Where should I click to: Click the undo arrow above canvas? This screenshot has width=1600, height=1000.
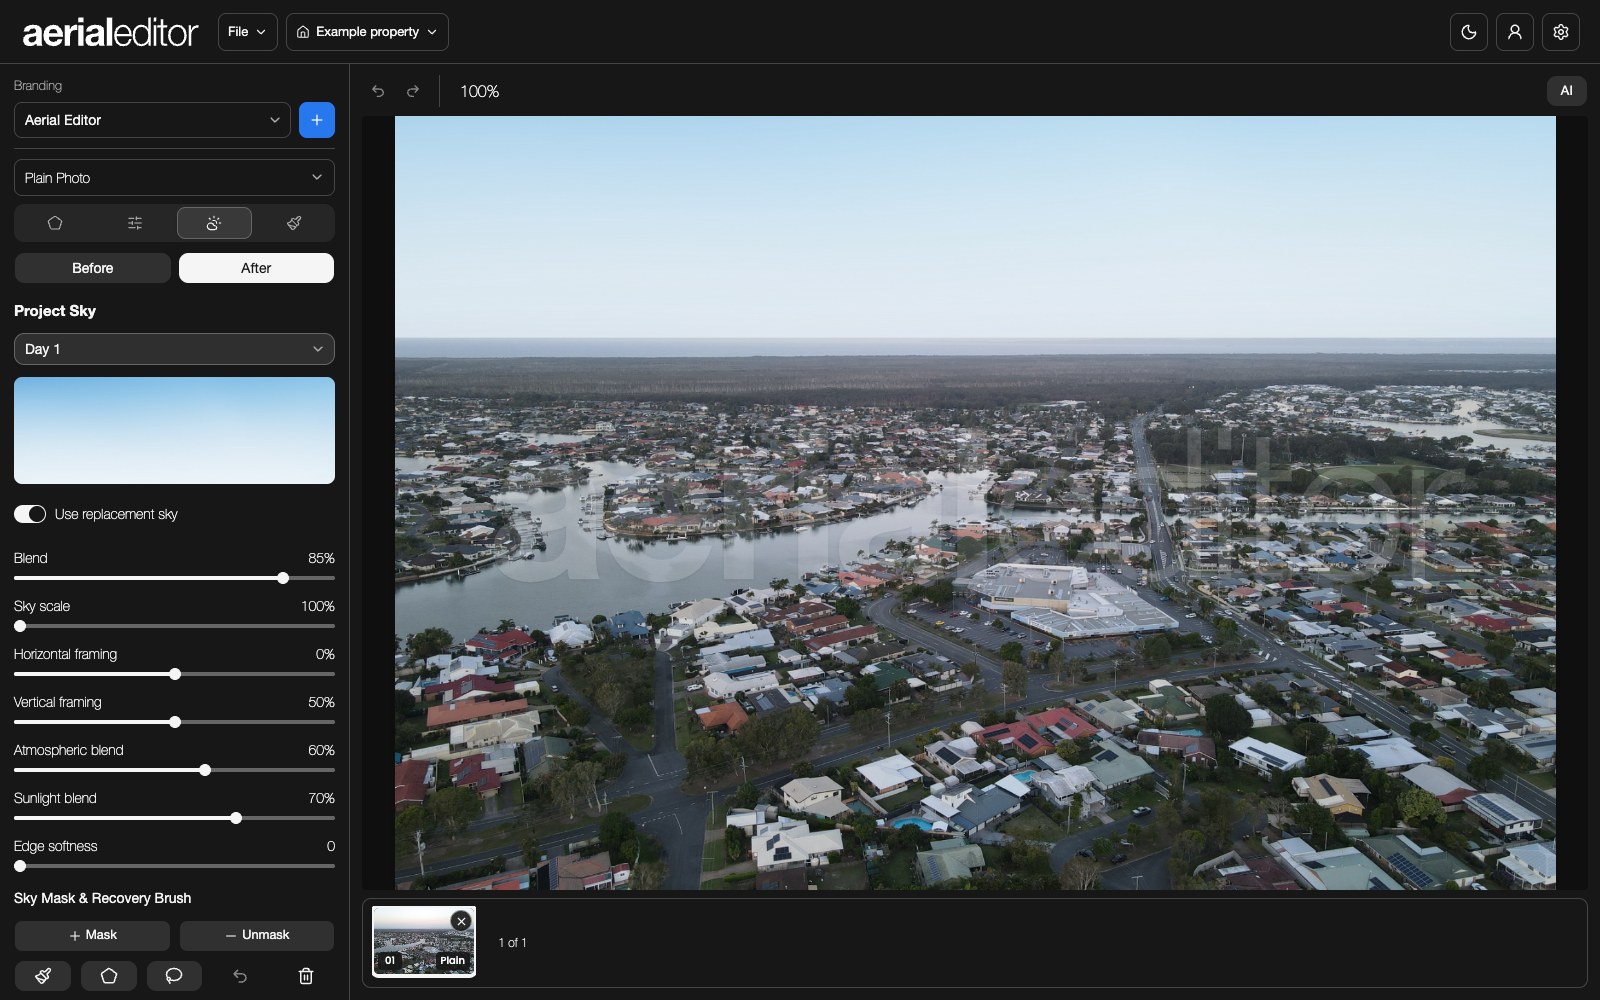click(378, 91)
